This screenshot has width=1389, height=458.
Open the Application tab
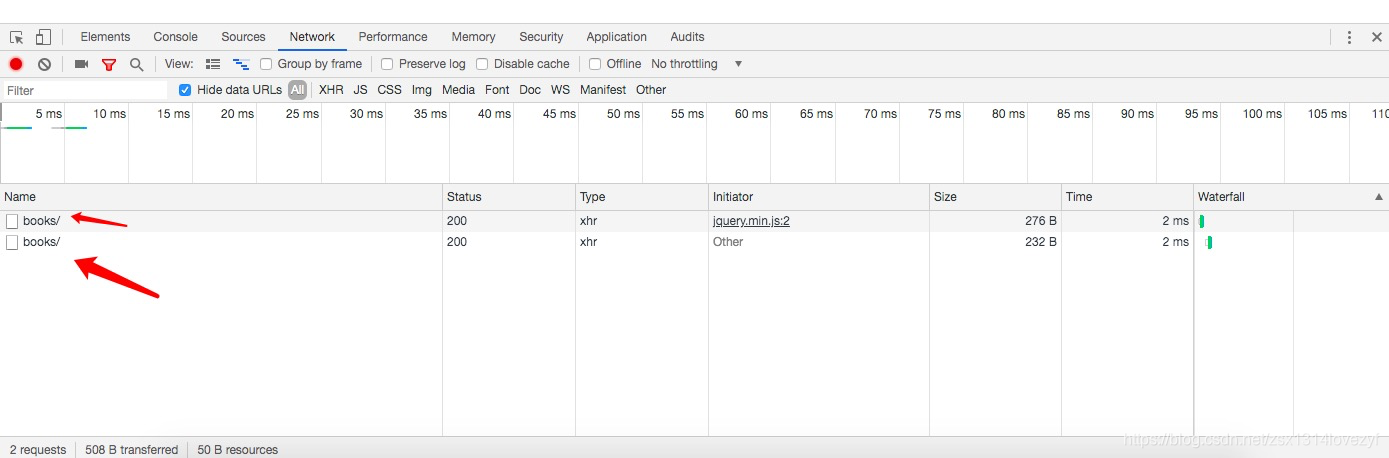coord(616,37)
